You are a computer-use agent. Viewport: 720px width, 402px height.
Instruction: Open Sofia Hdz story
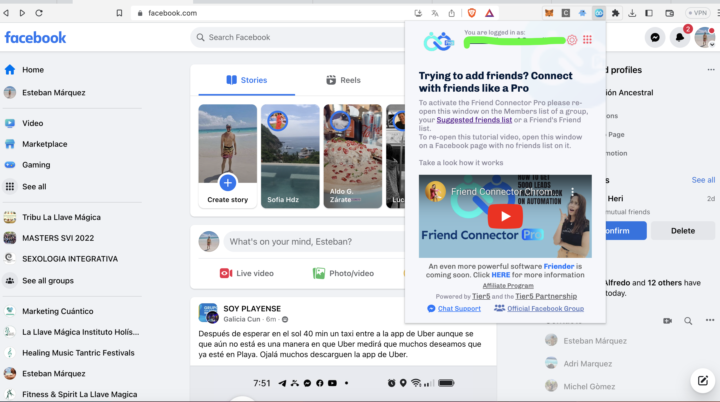[290, 156]
